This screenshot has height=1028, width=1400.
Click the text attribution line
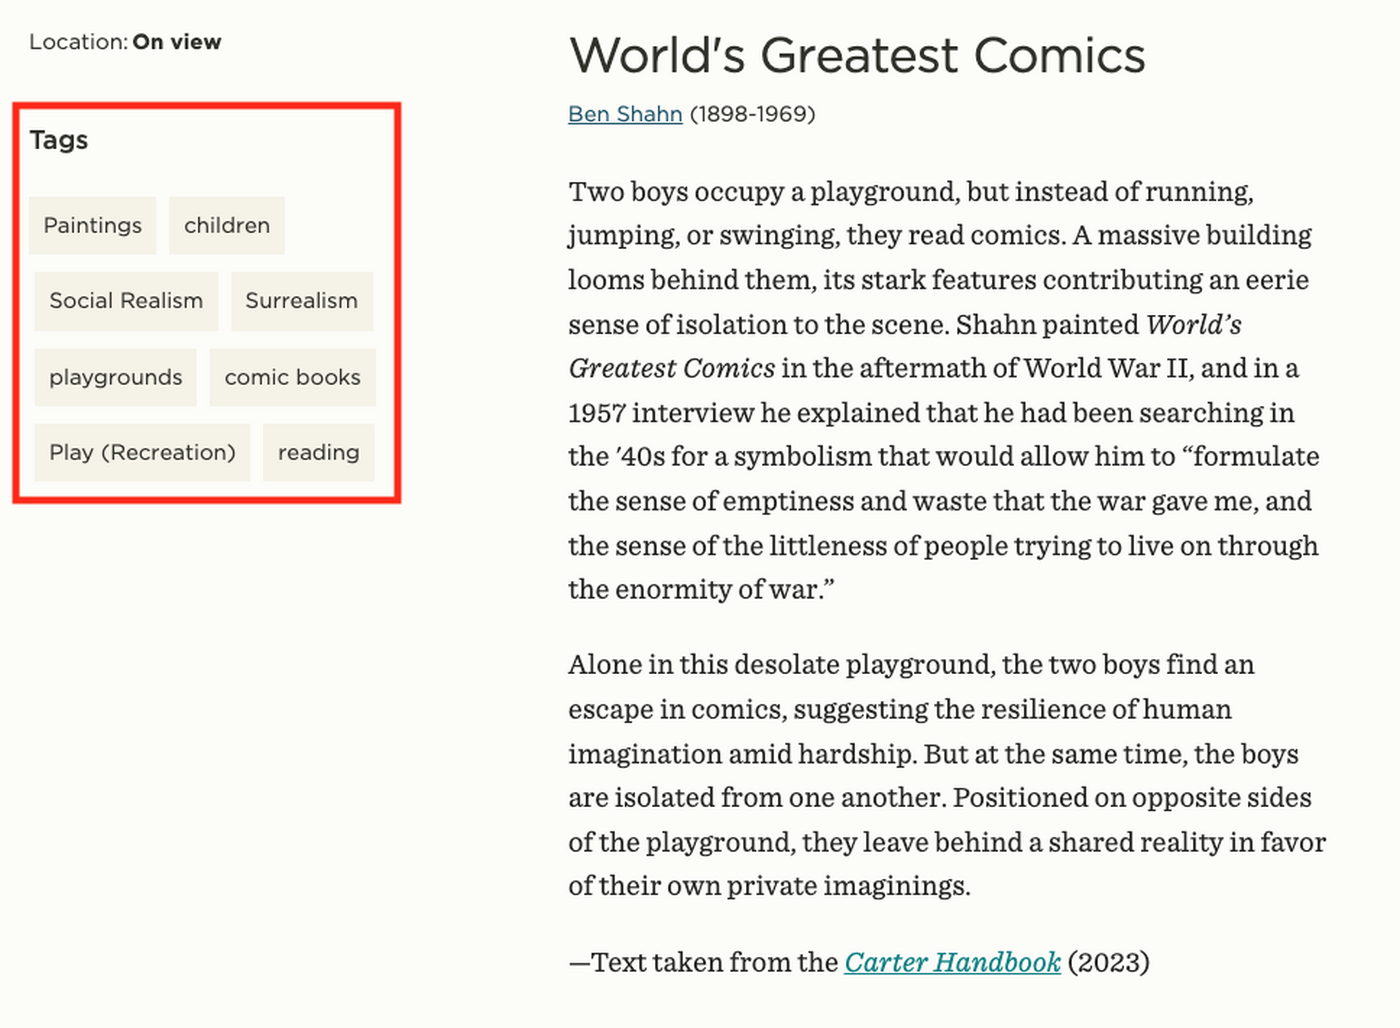[700, 962]
